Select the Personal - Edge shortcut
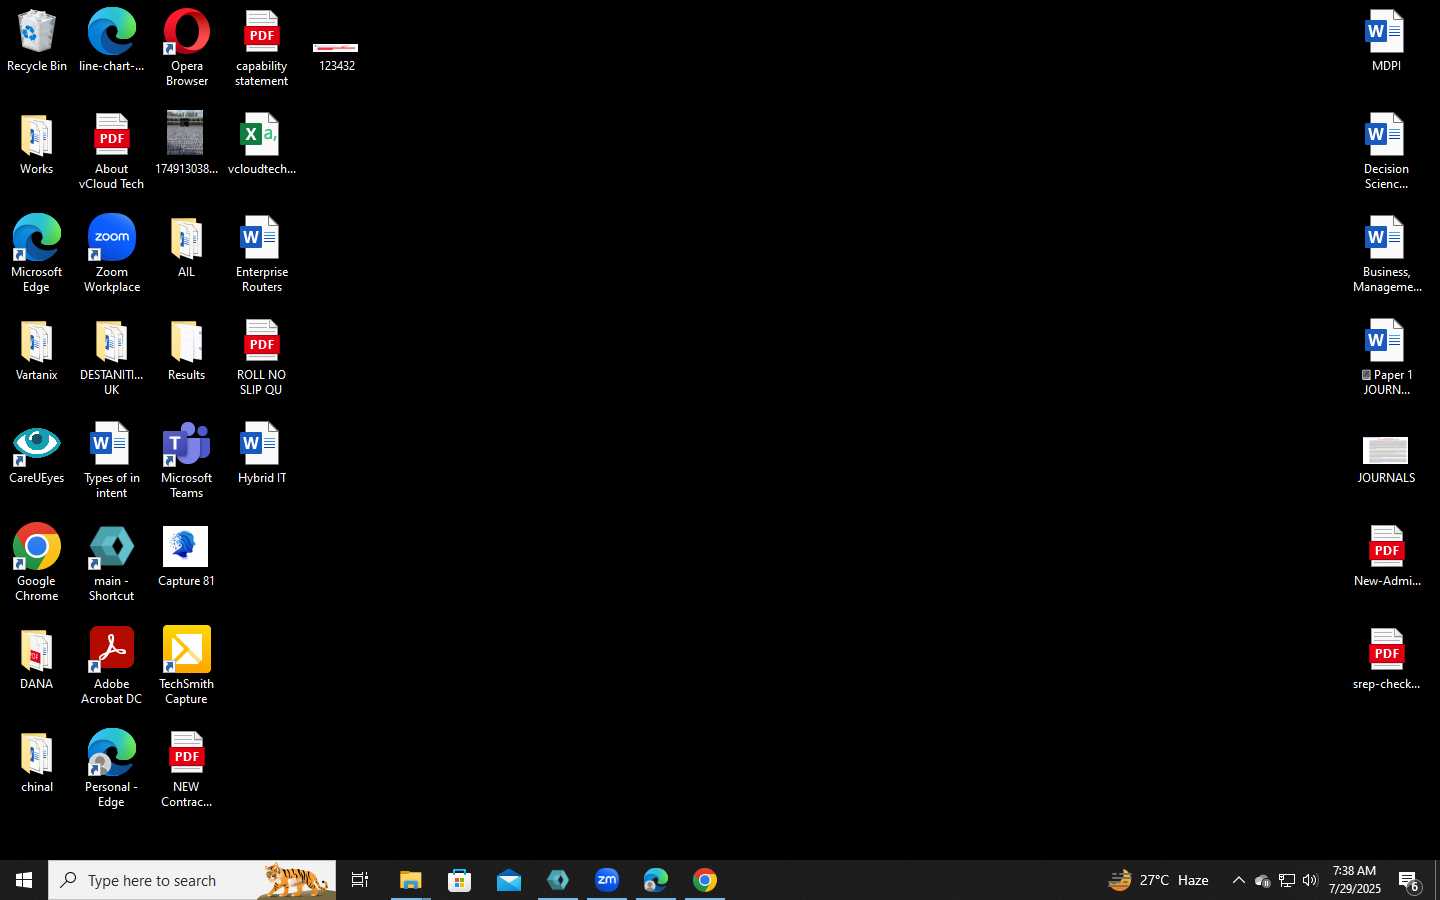The height and width of the screenshot is (900, 1440). pos(112,769)
